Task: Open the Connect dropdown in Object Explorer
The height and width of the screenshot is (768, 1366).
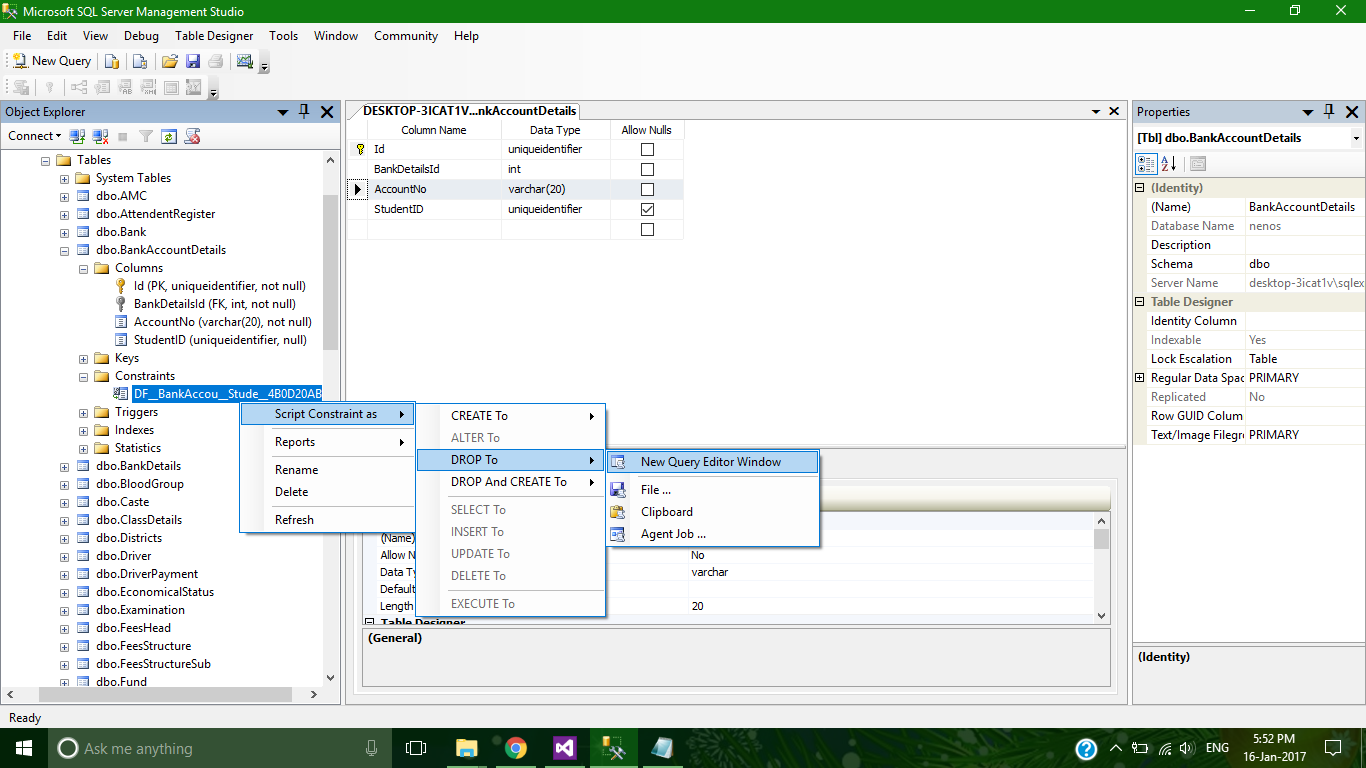Action: (34, 136)
